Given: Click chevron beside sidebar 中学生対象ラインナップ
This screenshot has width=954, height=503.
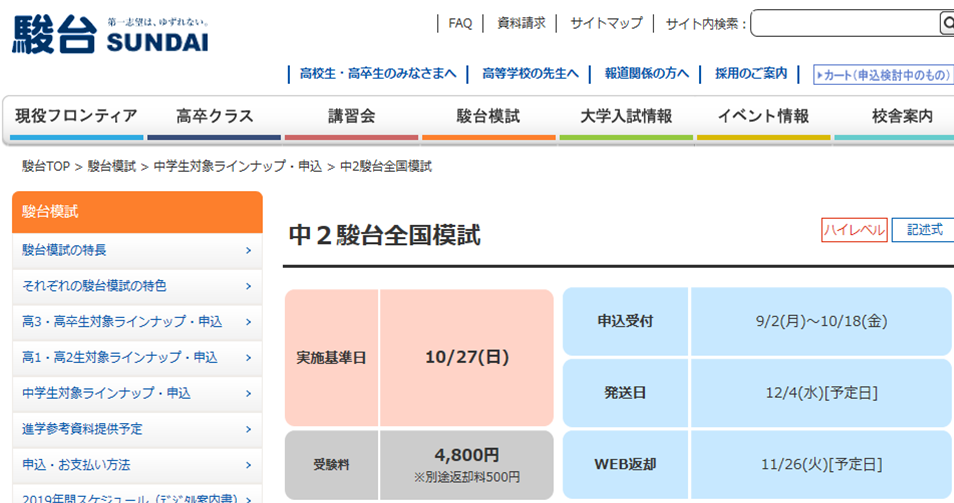Looking at the screenshot, I should [248, 394].
